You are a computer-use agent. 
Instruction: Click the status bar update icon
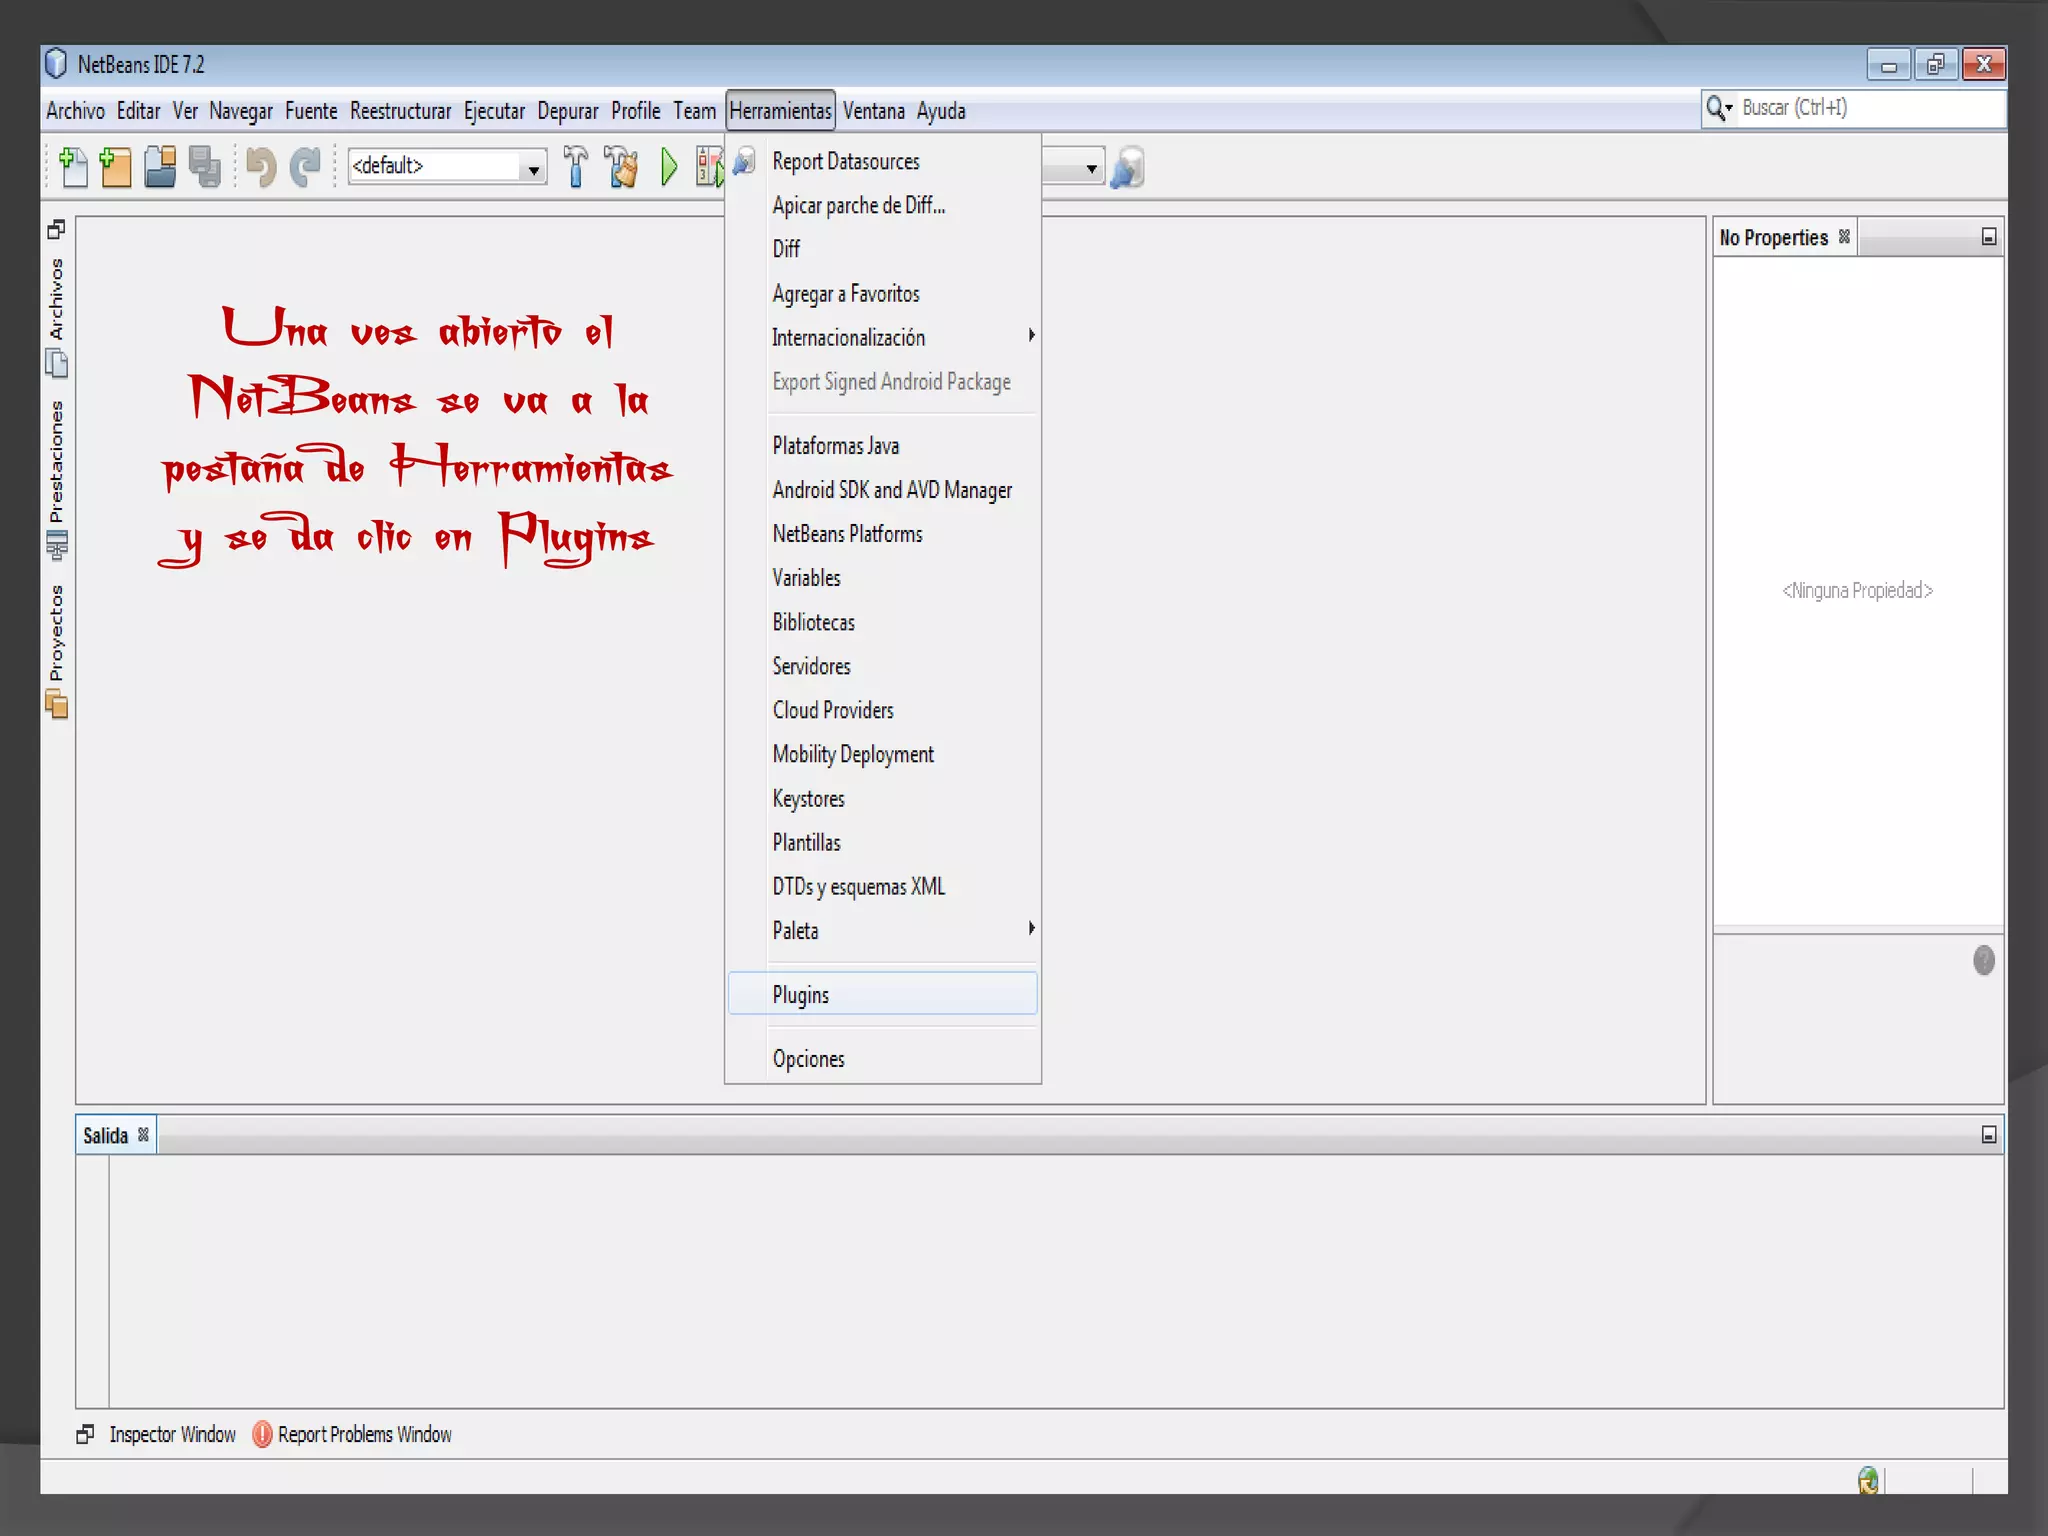coord(1868,1480)
